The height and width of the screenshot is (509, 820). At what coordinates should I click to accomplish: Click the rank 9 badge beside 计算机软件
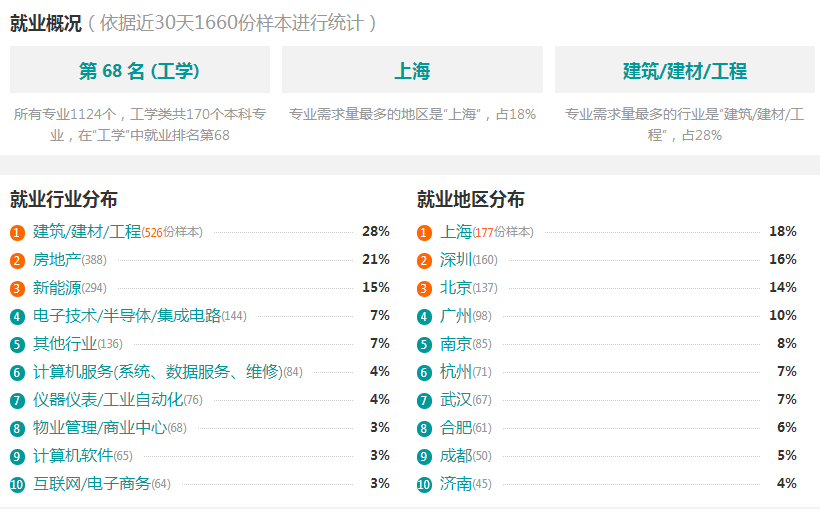(17, 457)
